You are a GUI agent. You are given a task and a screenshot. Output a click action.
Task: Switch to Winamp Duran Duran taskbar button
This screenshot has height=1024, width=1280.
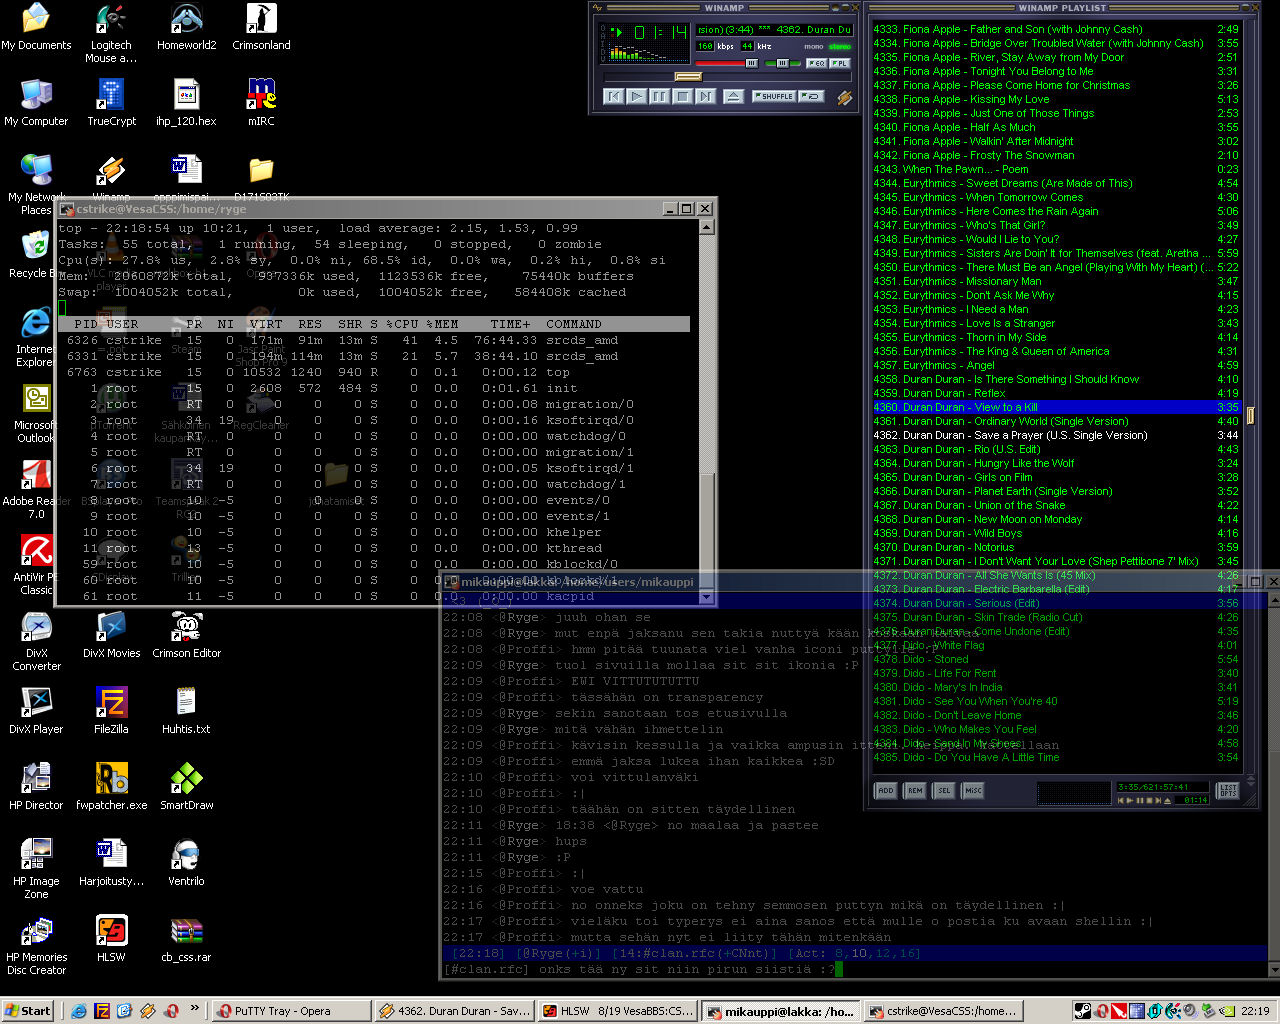pyautogui.click(x=454, y=1011)
